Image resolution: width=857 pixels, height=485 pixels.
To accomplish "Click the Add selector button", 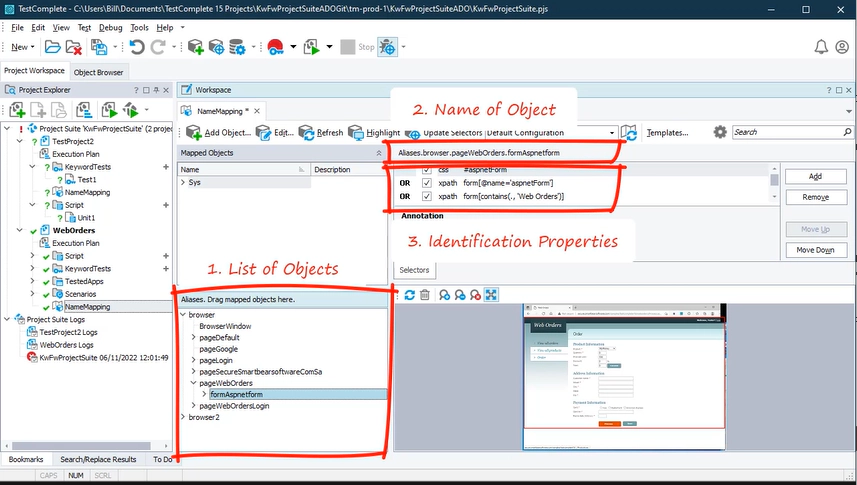I will [x=815, y=176].
